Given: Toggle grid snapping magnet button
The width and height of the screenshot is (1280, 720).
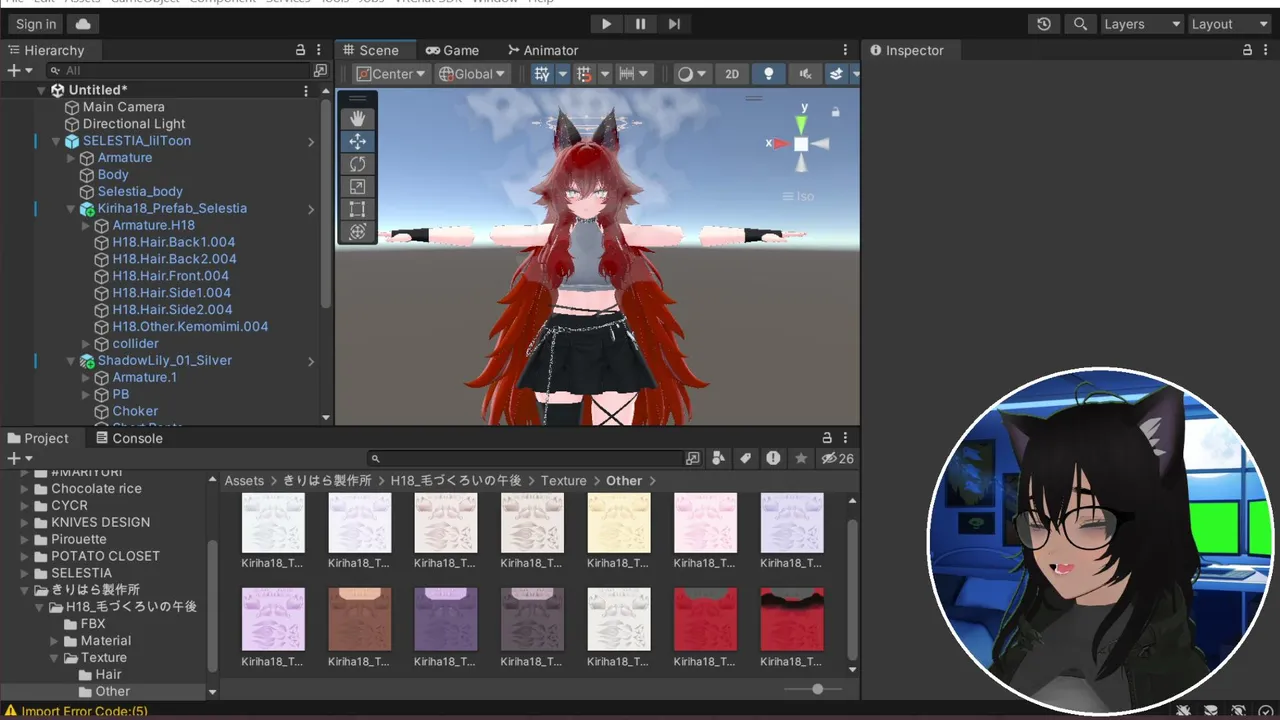Looking at the screenshot, I should tap(585, 74).
